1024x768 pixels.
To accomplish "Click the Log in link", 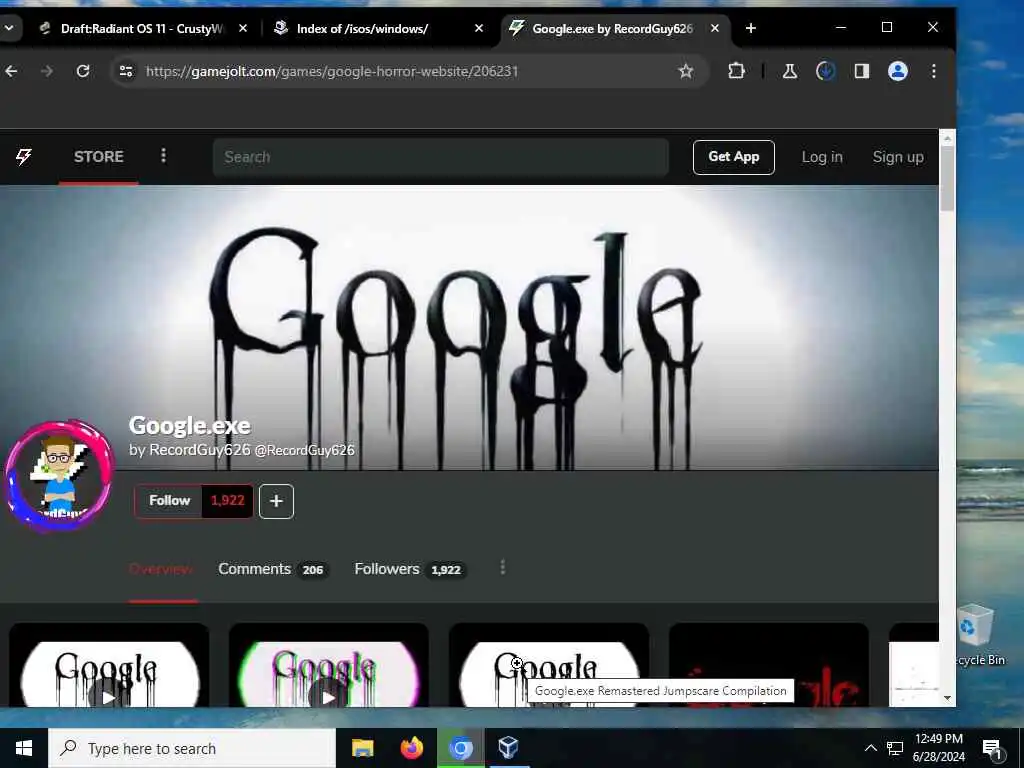I will click(x=822, y=157).
